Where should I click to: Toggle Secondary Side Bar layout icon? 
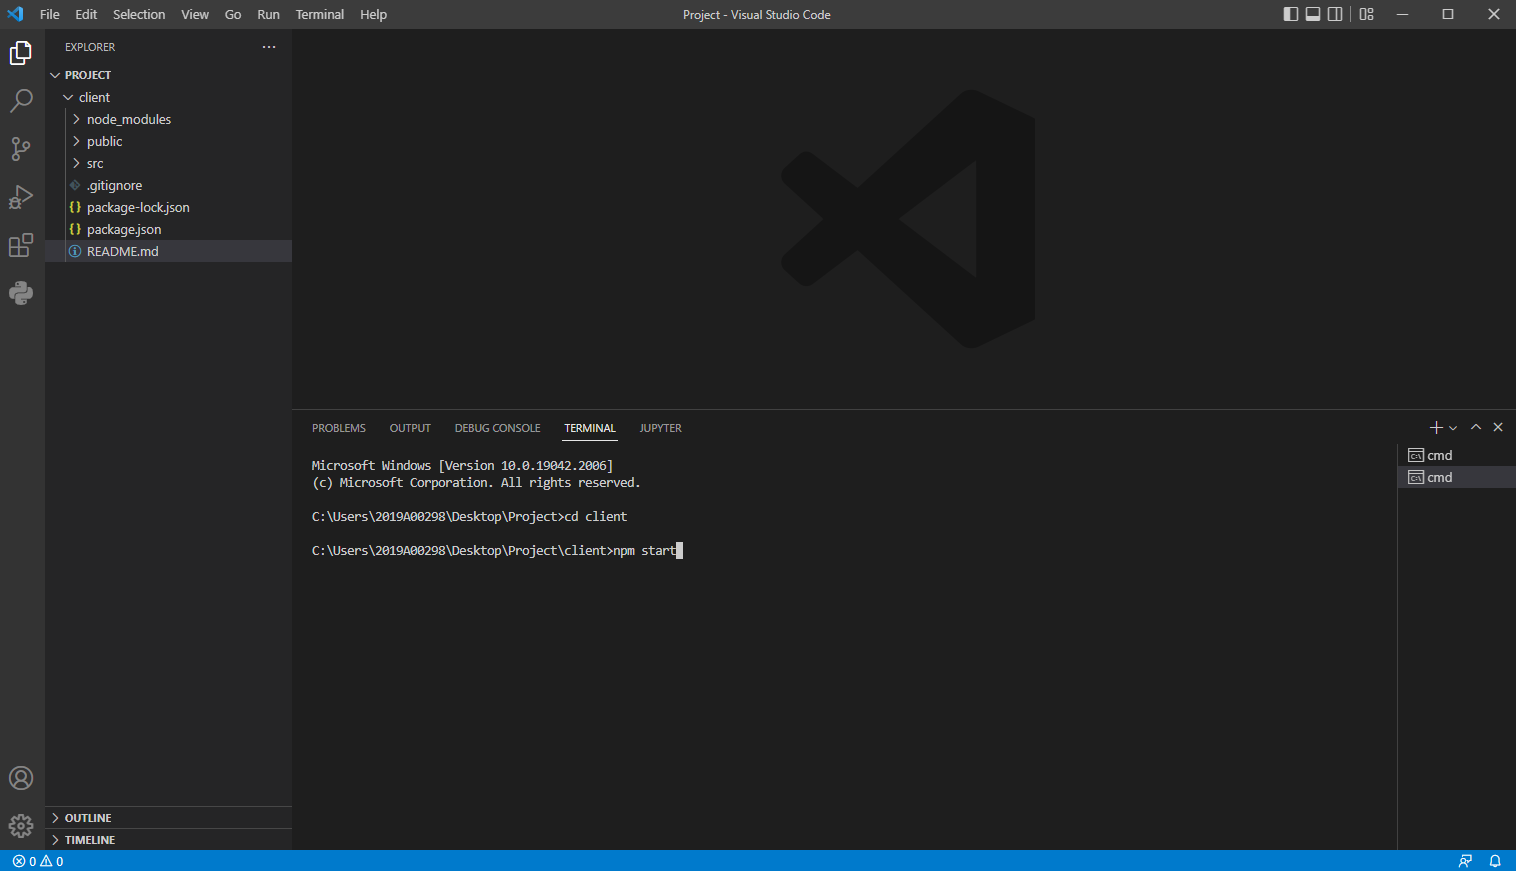point(1335,14)
